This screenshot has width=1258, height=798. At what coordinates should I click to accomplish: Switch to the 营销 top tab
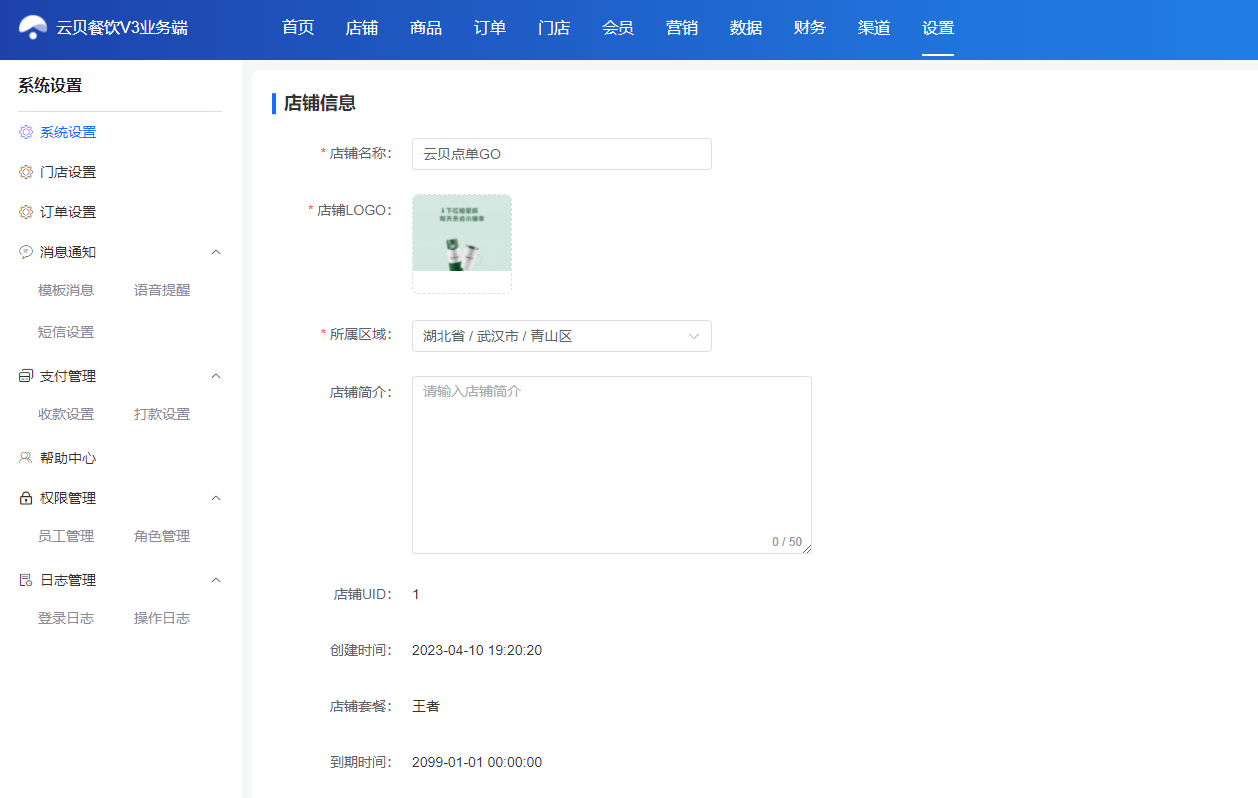tap(682, 28)
